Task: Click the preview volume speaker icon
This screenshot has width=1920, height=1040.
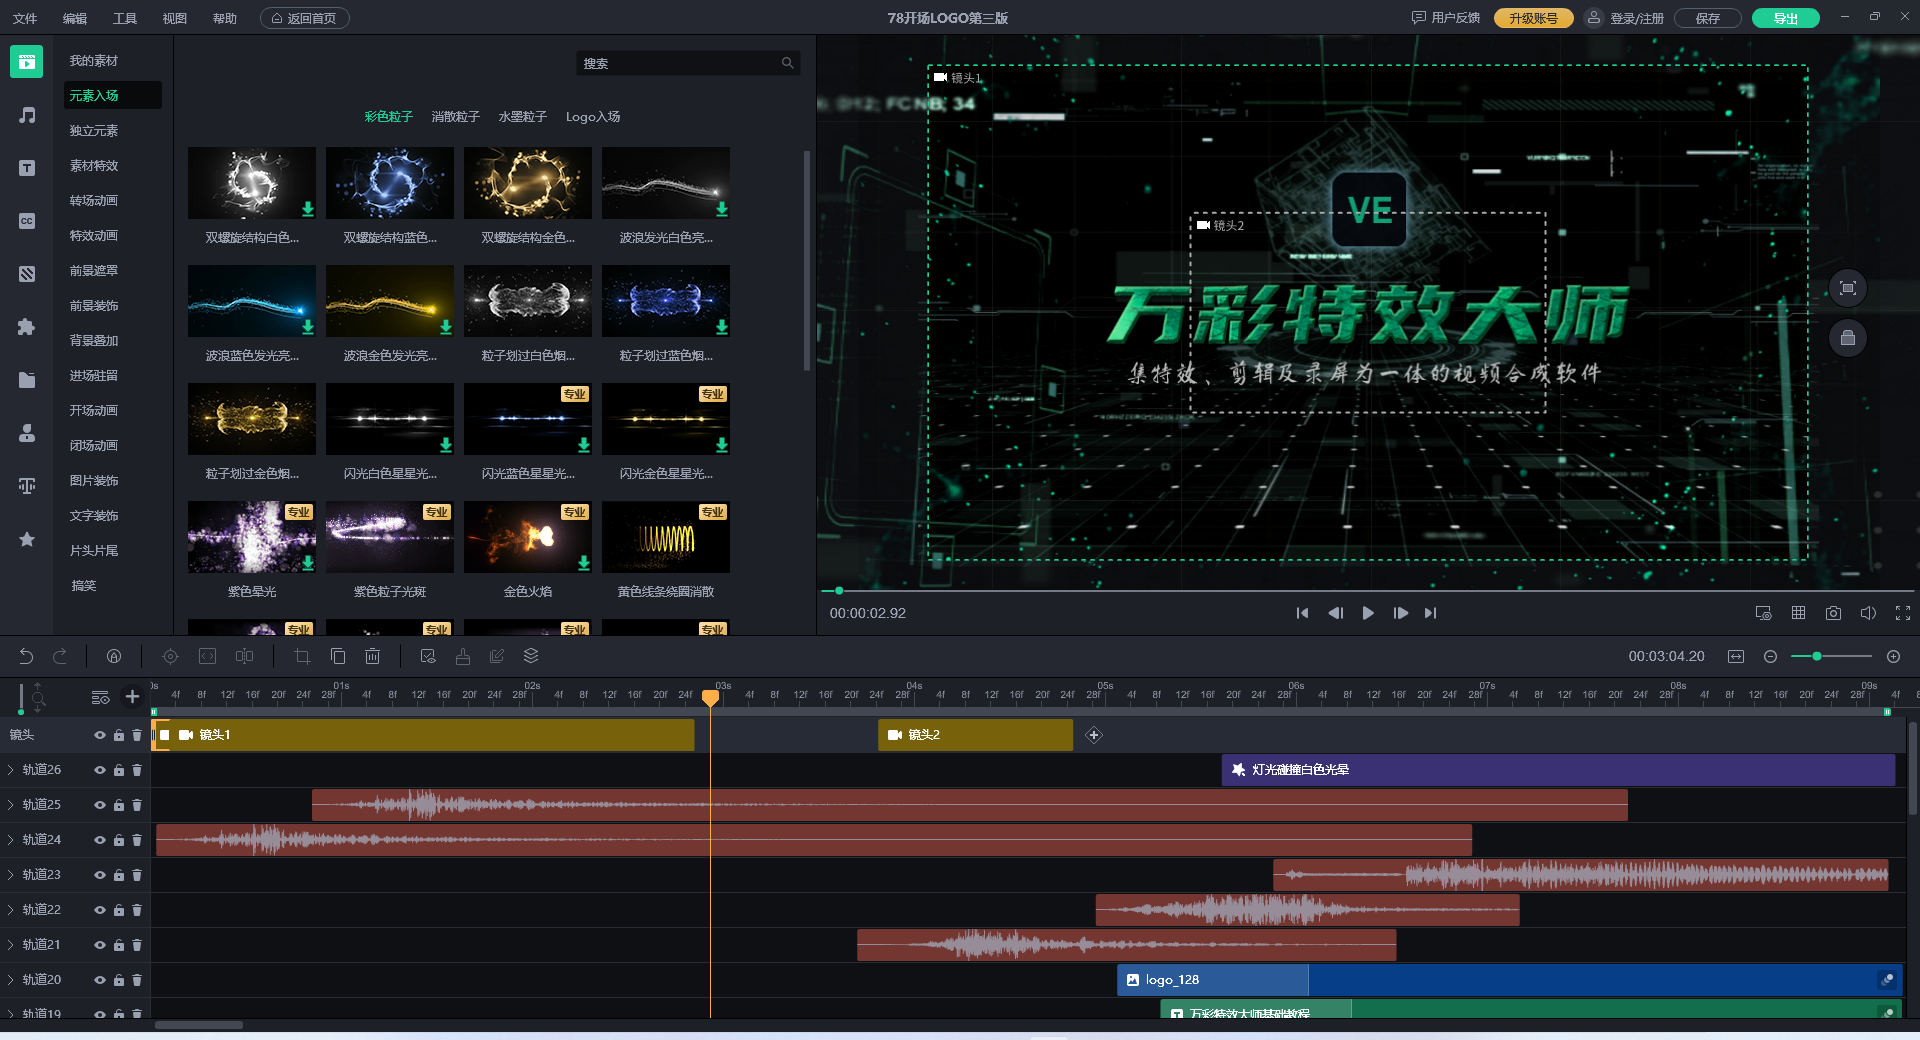Action: point(1868,613)
